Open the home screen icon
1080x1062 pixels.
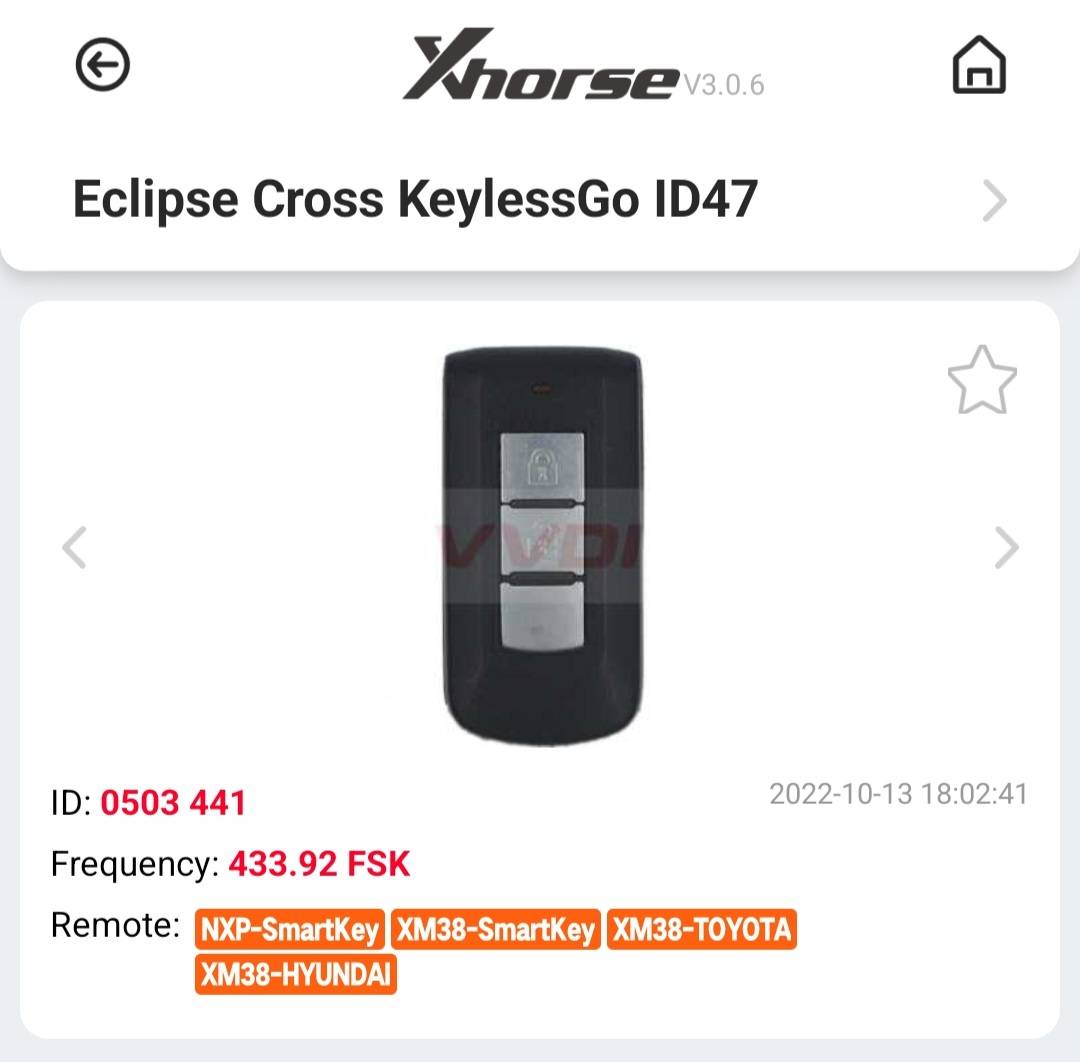979,65
